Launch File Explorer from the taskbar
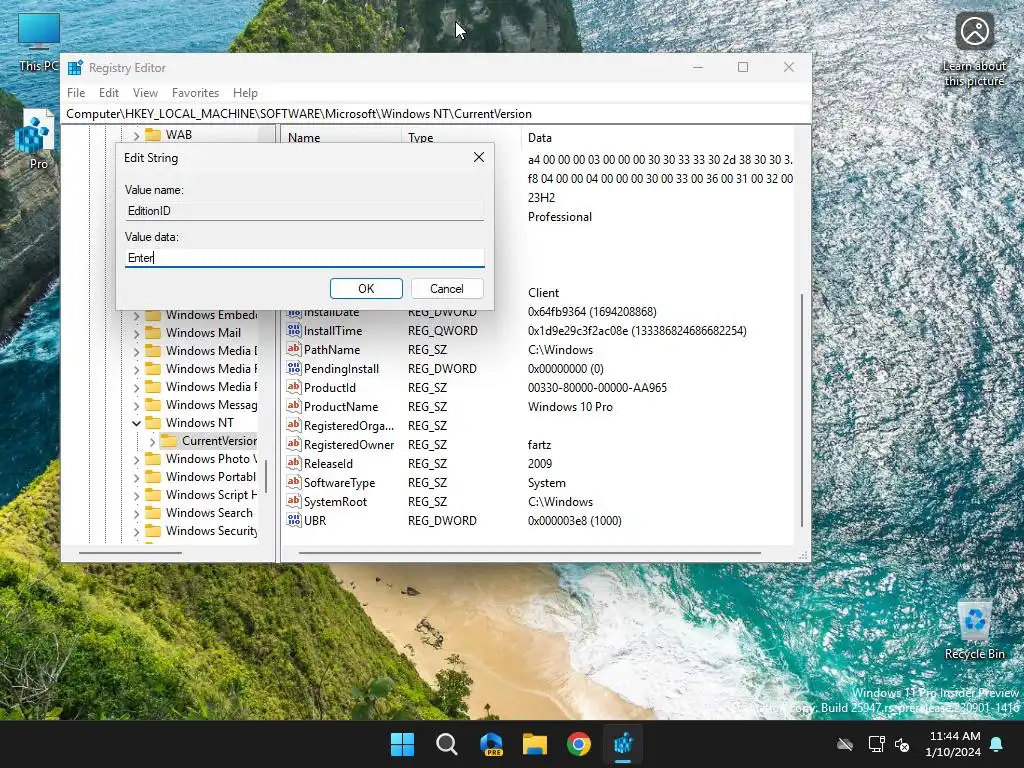The image size is (1024, 768). point(535,744)
